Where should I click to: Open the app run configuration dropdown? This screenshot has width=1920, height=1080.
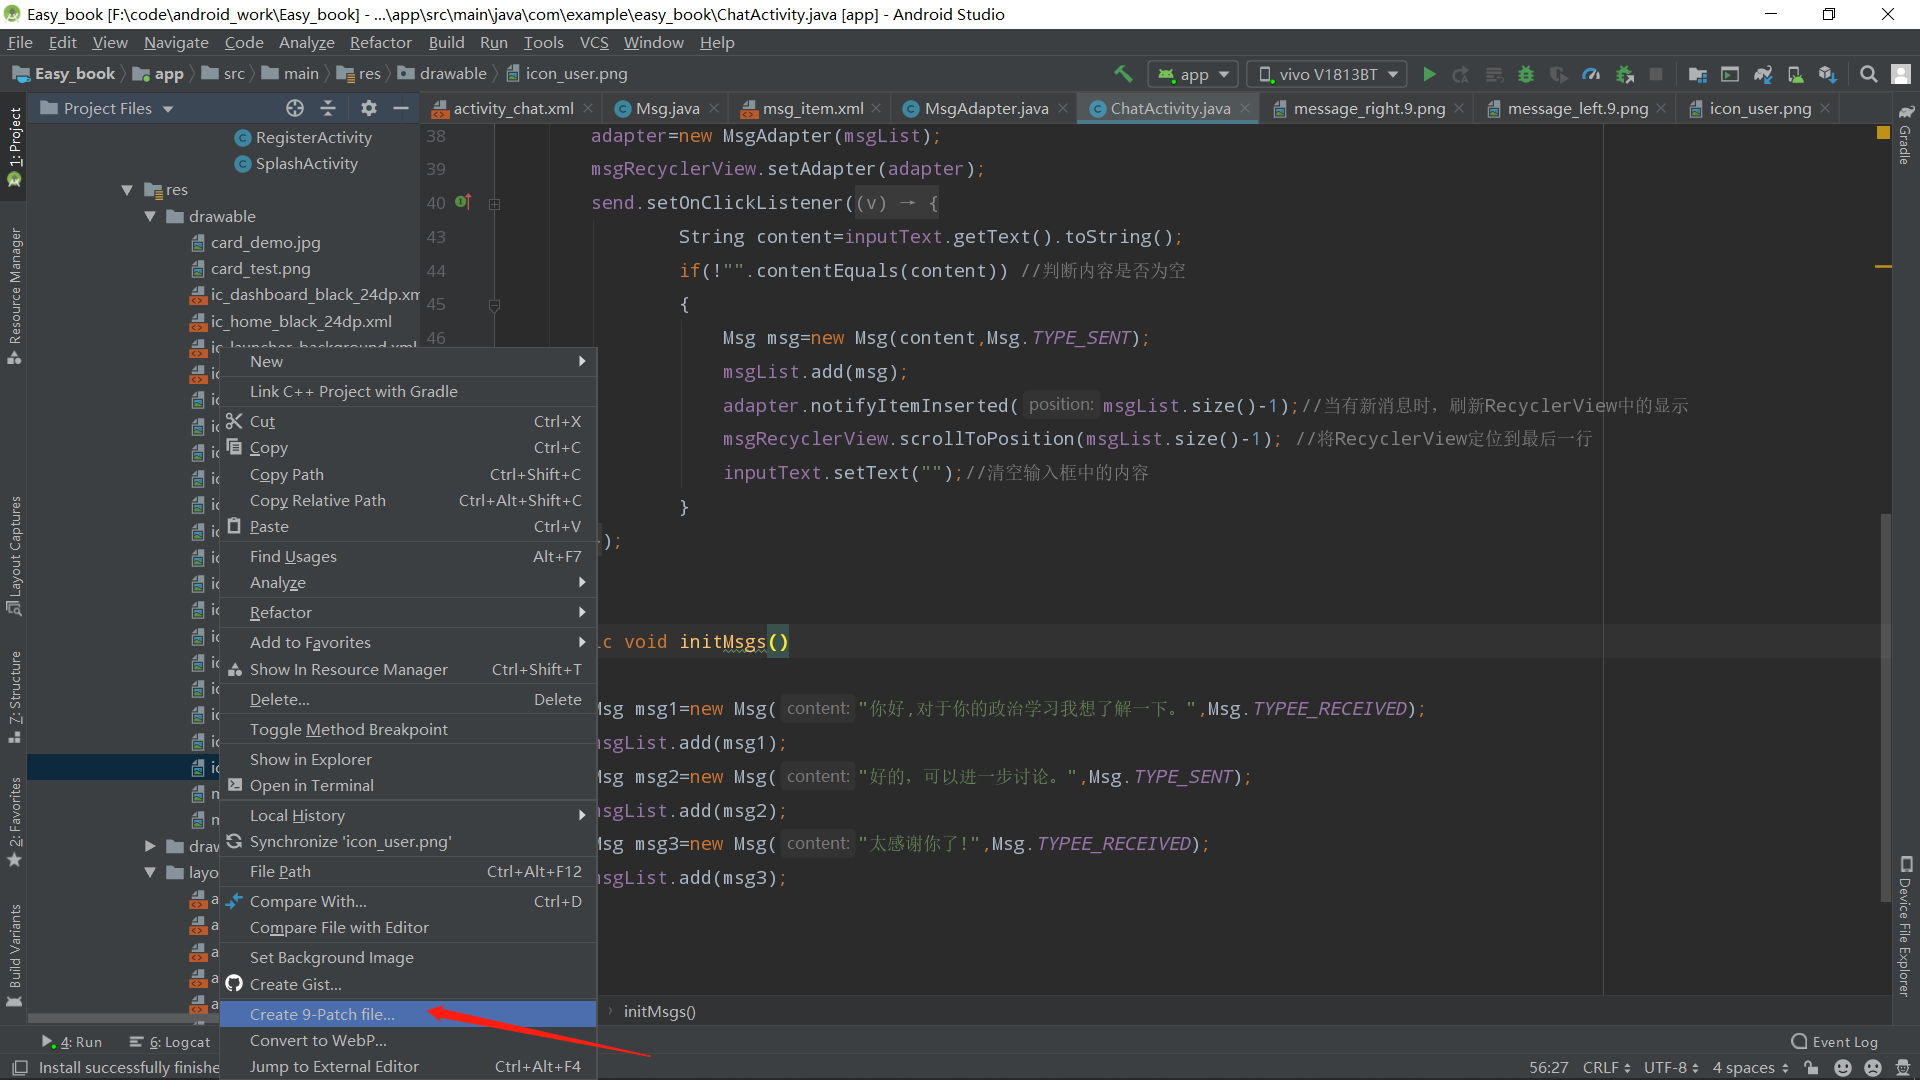click(x=1192, y=73)
